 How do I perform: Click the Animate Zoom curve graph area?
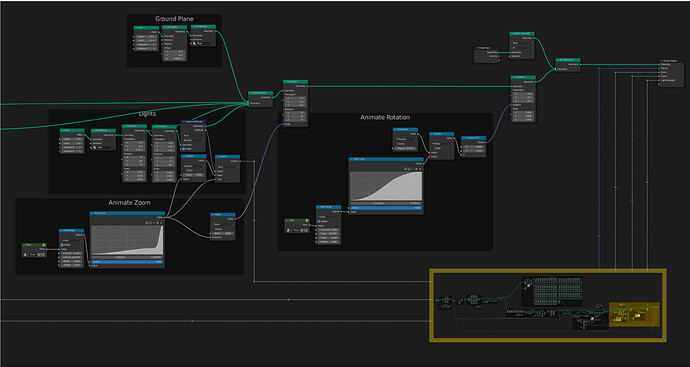[x=127, y=240]
